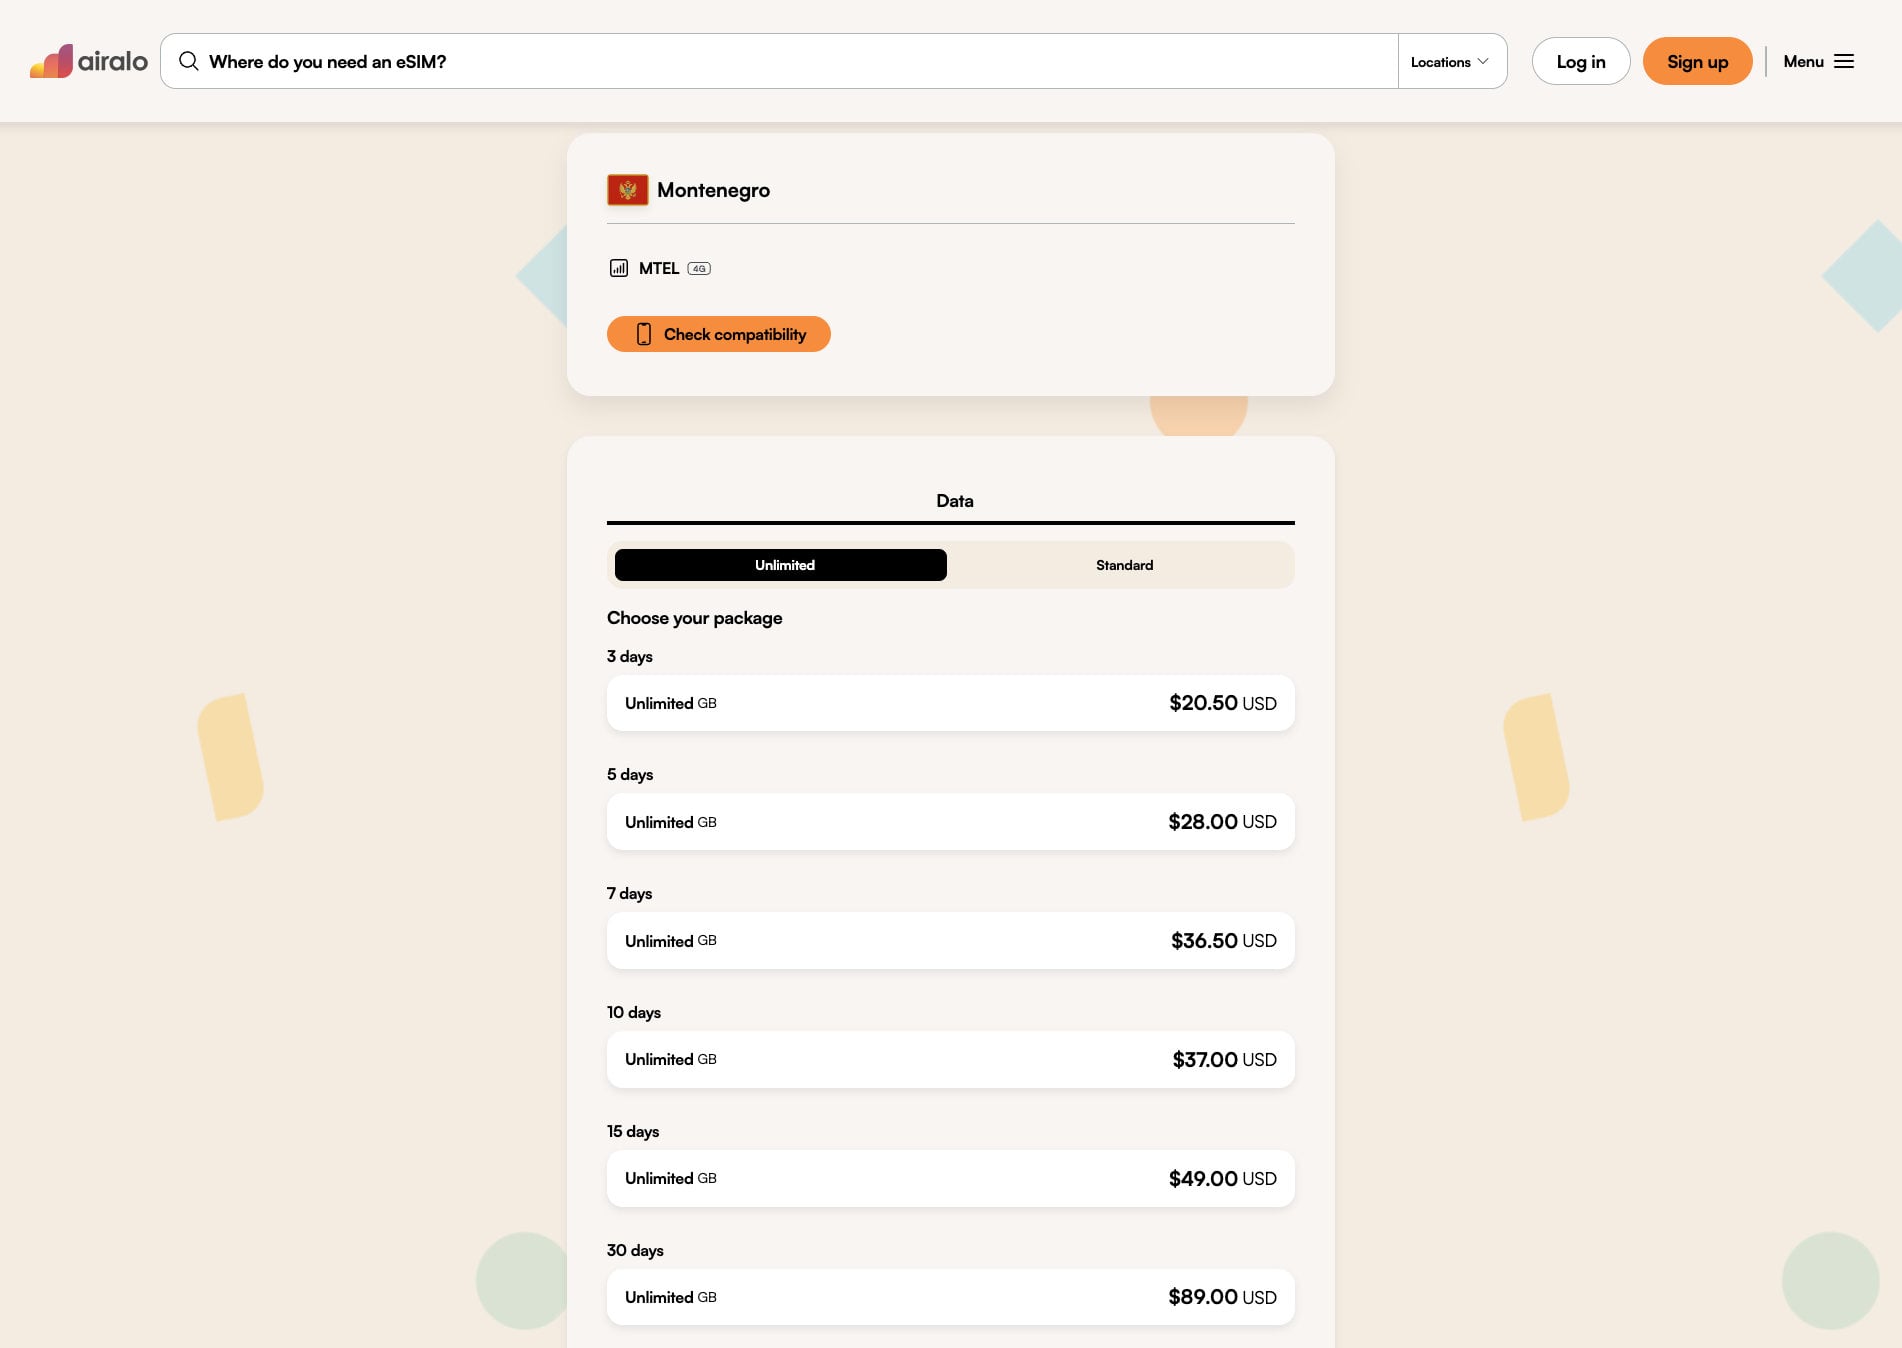Click the Sign up button
The height and width of the screenshot is (1348, 1902).
point(1697,61)
